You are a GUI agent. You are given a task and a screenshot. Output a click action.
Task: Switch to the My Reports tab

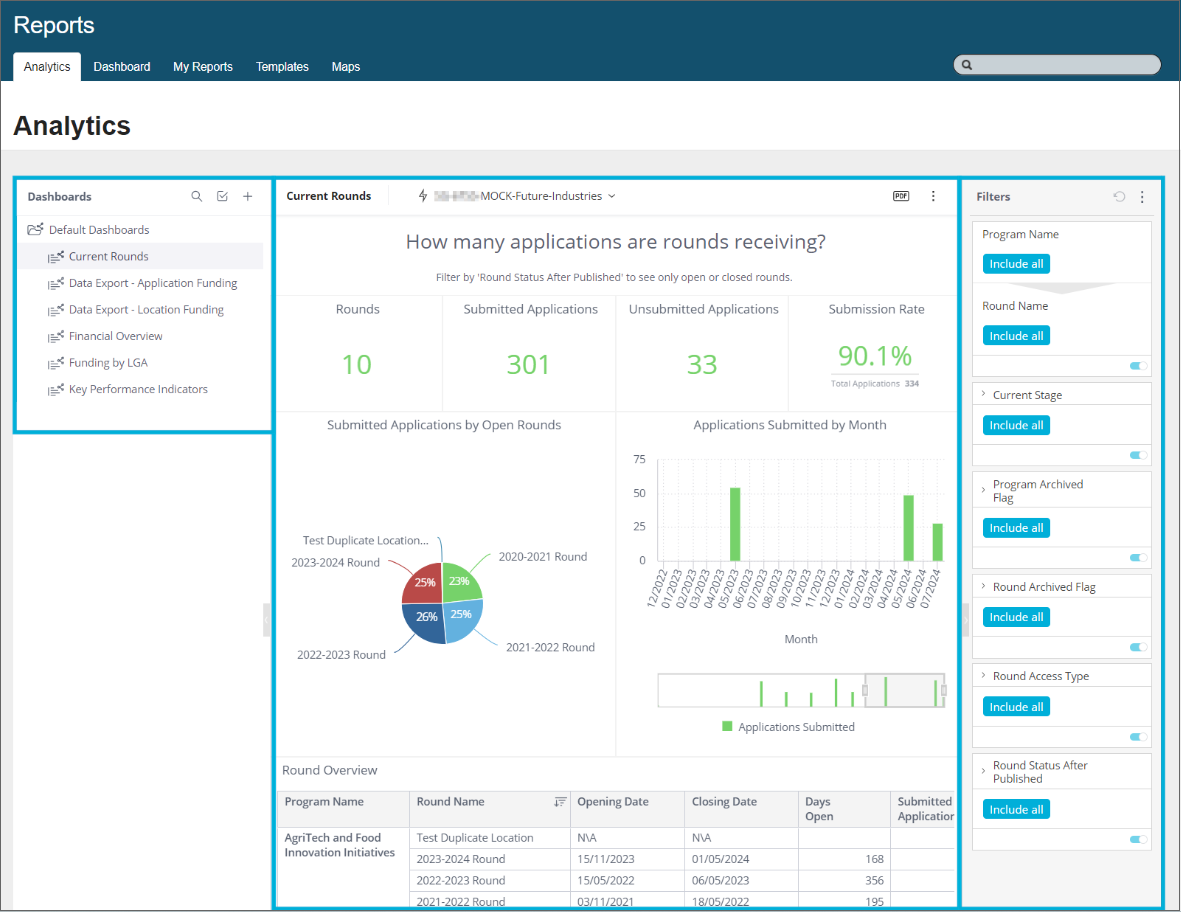[203, 67]
